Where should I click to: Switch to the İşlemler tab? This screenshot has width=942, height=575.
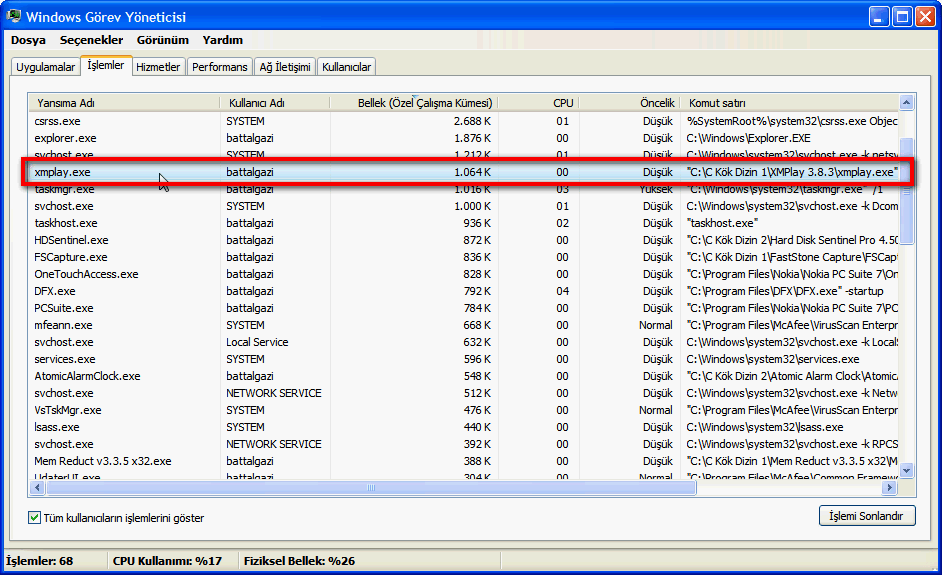pos(106,65)
